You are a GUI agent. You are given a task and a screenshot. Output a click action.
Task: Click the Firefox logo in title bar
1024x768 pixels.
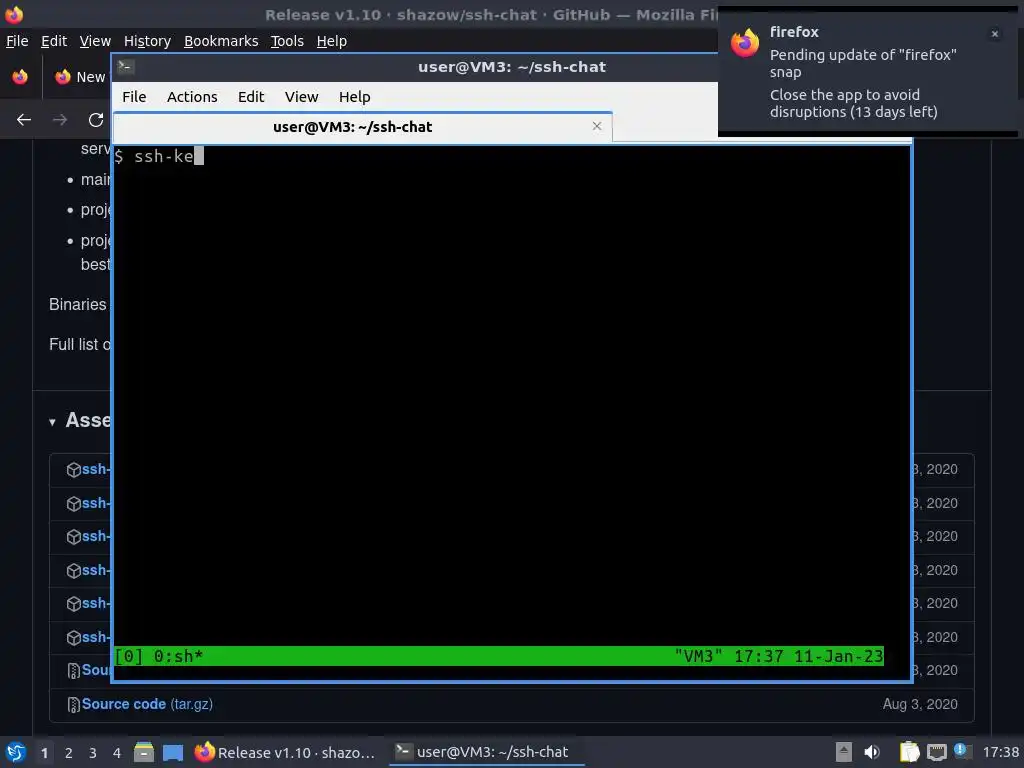[14, 14]
